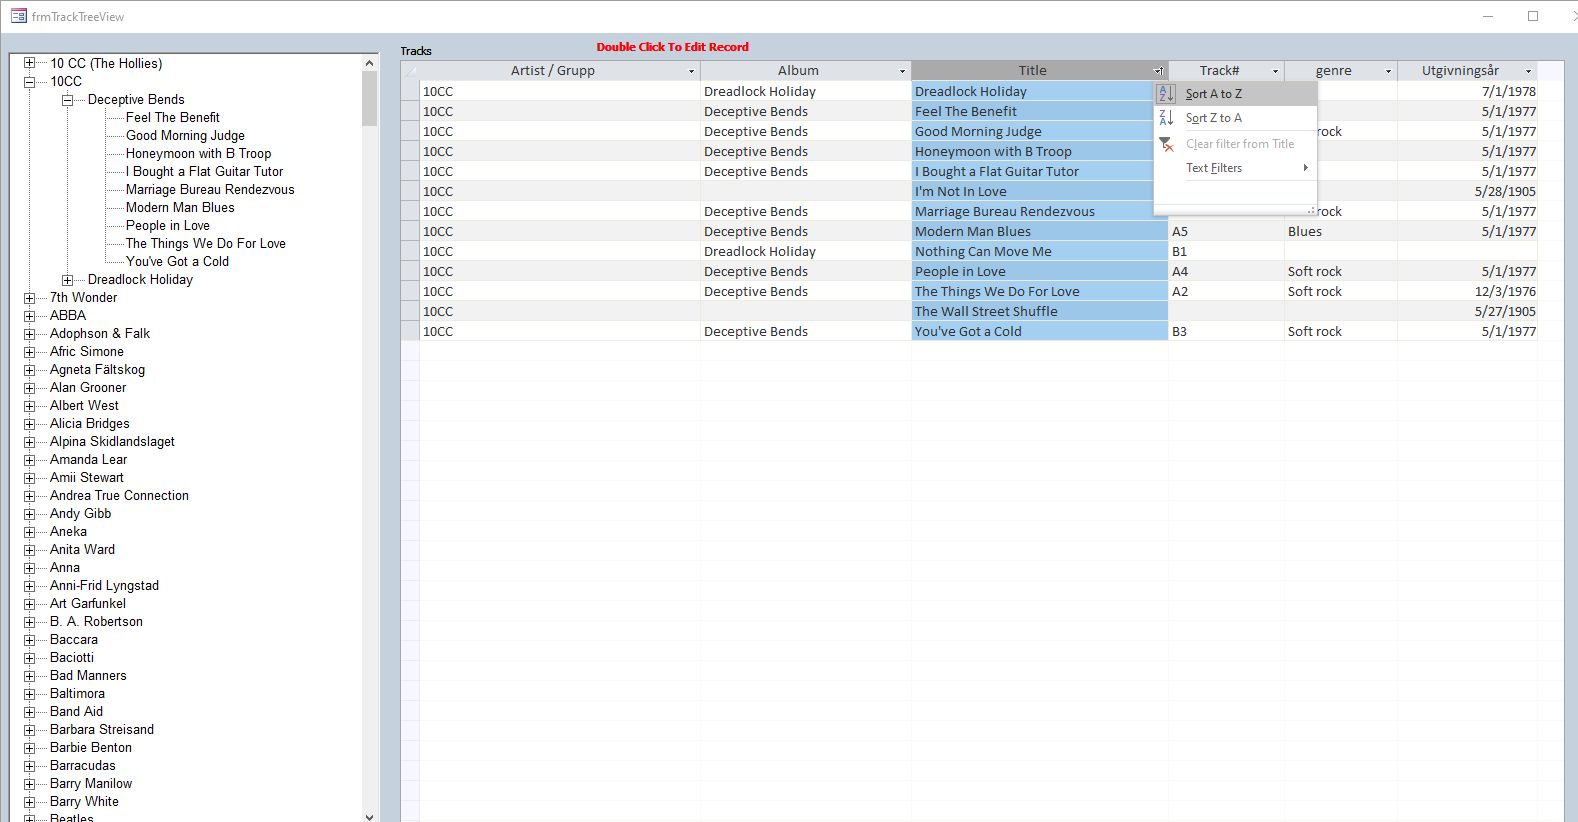Select People in Love tree item

[x=167, y=225]
